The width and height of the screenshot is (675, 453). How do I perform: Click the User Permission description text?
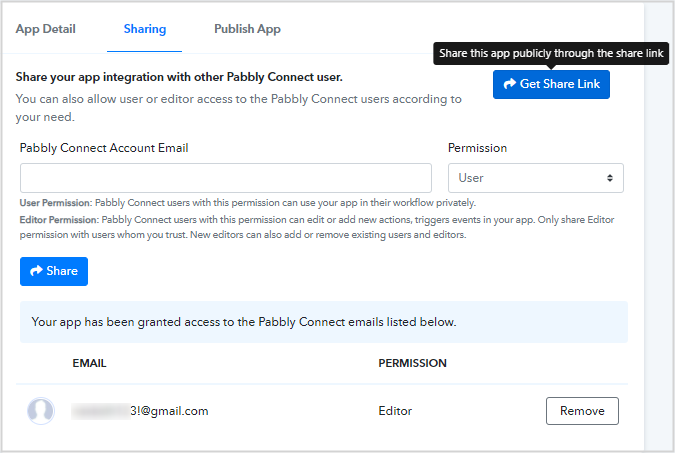[x=248, y=203]
